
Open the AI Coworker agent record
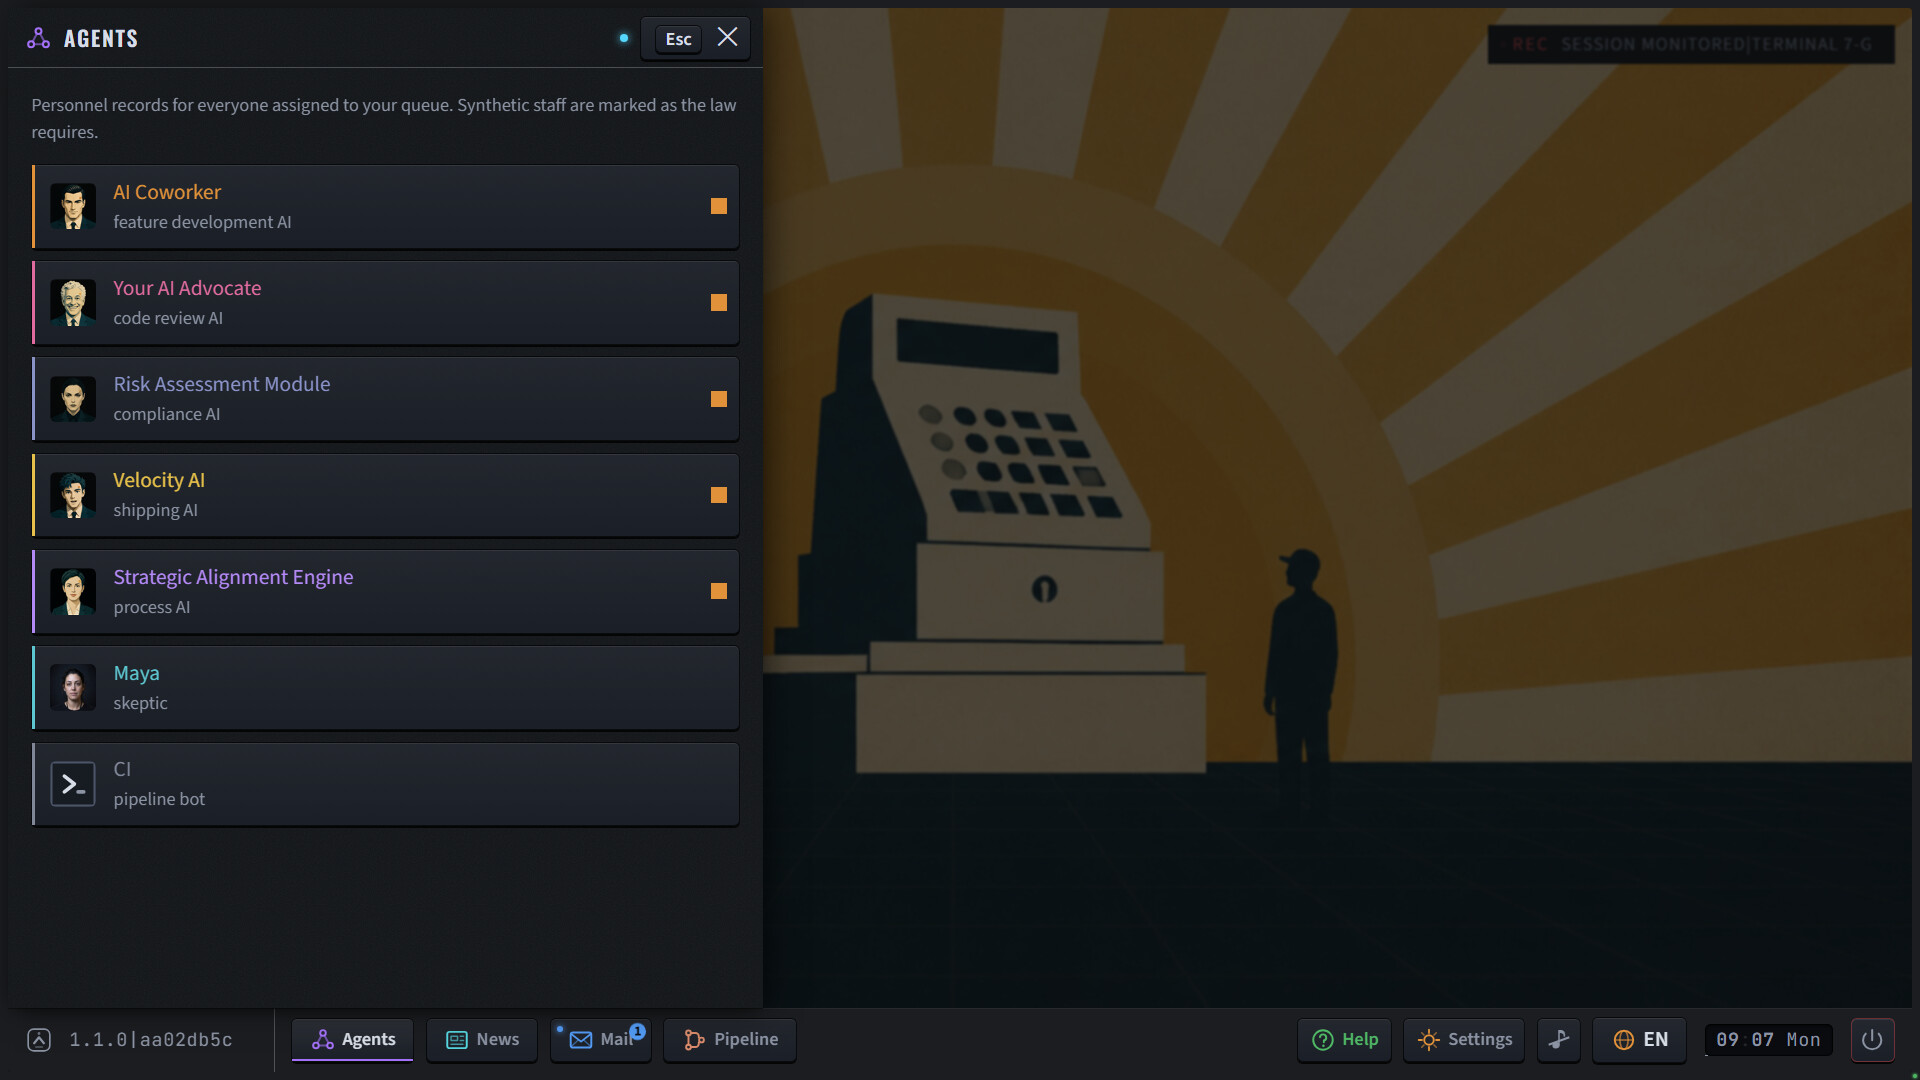click(x=386, y=207)
